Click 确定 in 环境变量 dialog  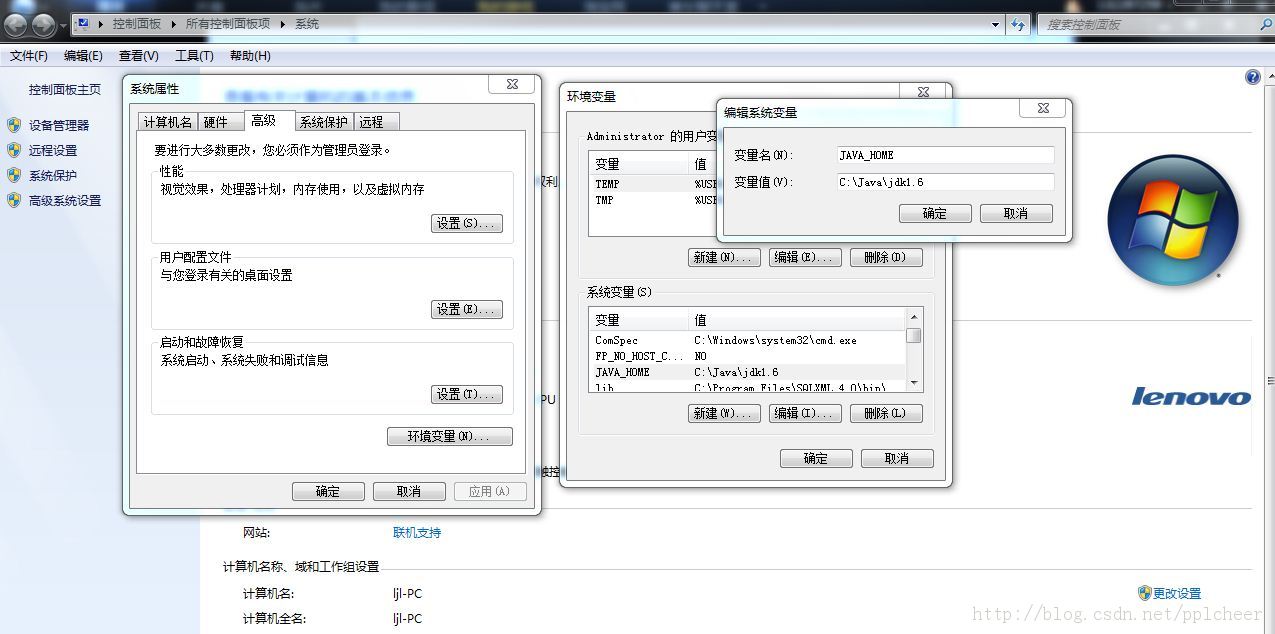click(x=816, y=458)
